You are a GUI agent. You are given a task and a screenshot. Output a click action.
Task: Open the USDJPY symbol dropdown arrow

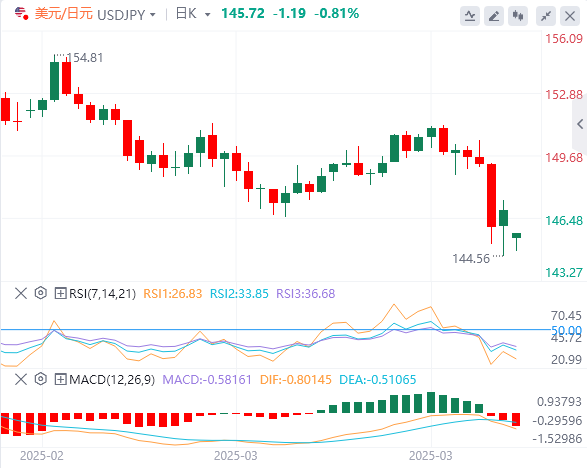pyautogui.click(x=152, y=15)
